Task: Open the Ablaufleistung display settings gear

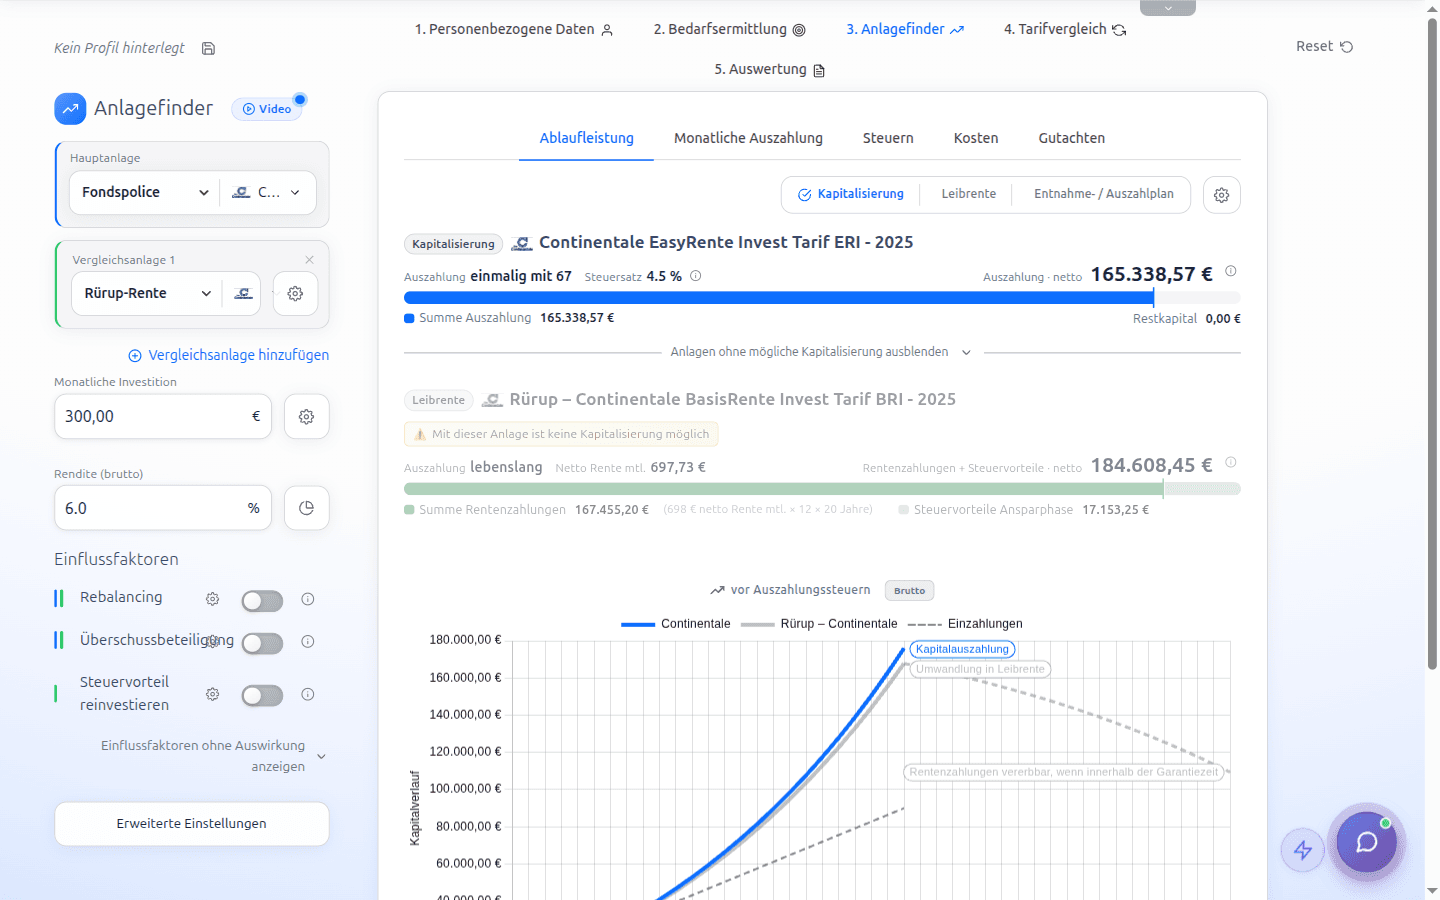Action: pyautogui.click(x=1222, y=195)
